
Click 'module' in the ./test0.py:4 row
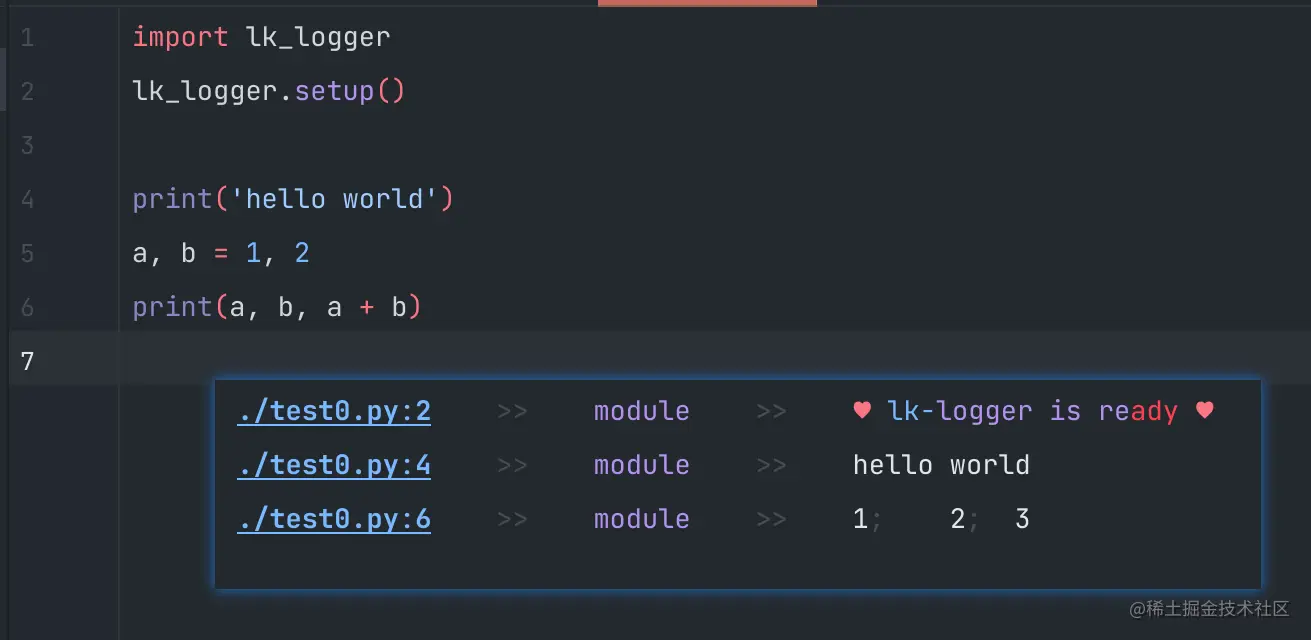(641, 466)
